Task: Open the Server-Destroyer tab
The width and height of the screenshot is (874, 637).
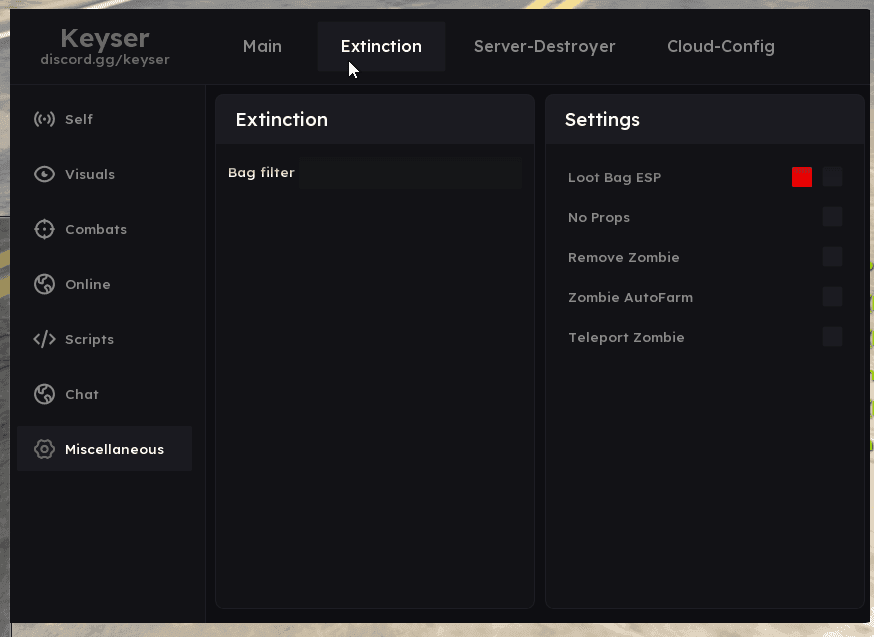Action: pos(544,47)
